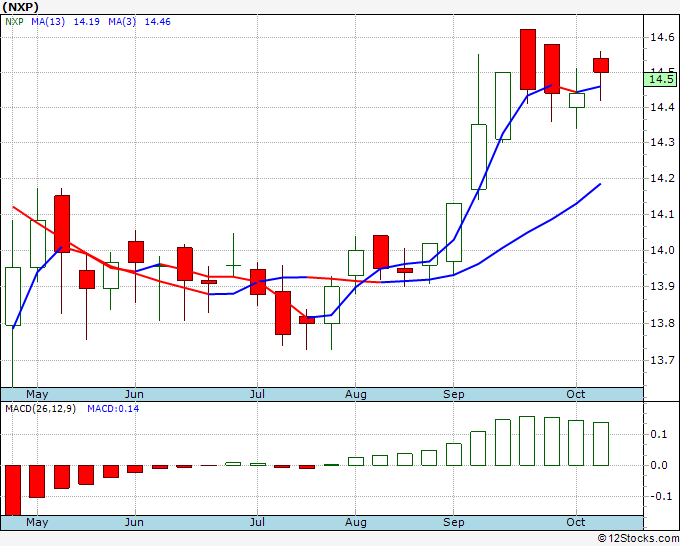Image resolution: width=680 pixels, height=546 pixels.
Task: Click the last green MACD bar in the histogram
Action: click(601, 444)
